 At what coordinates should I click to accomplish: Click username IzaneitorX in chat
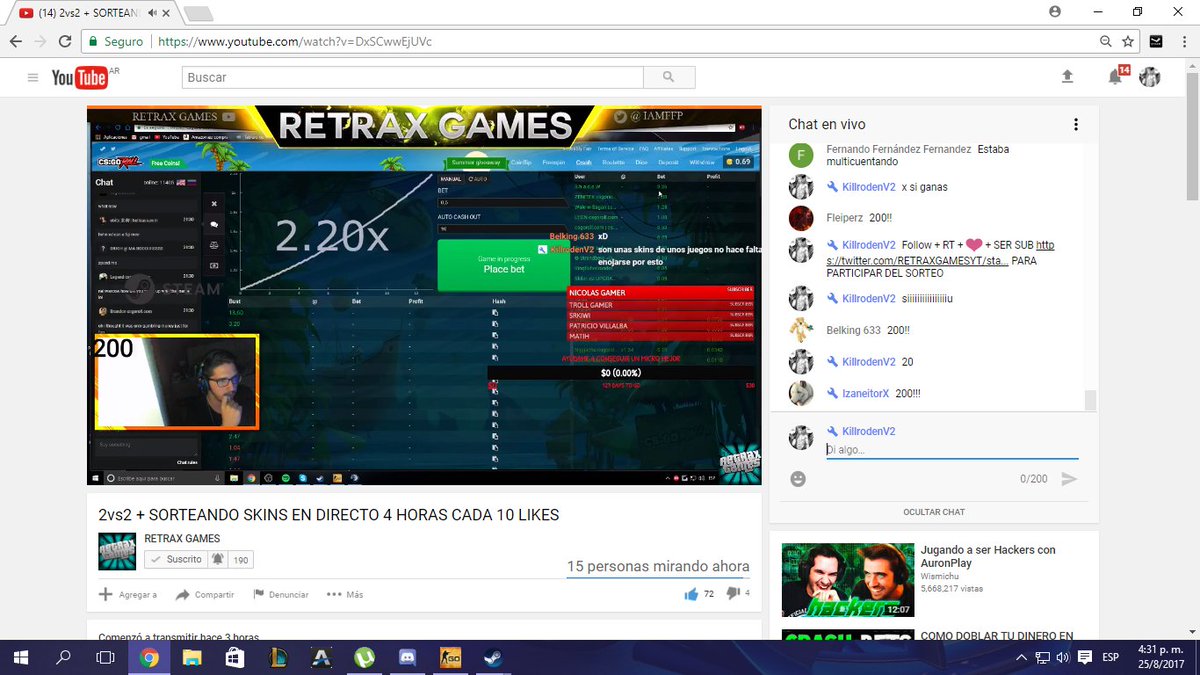(865, 394)
